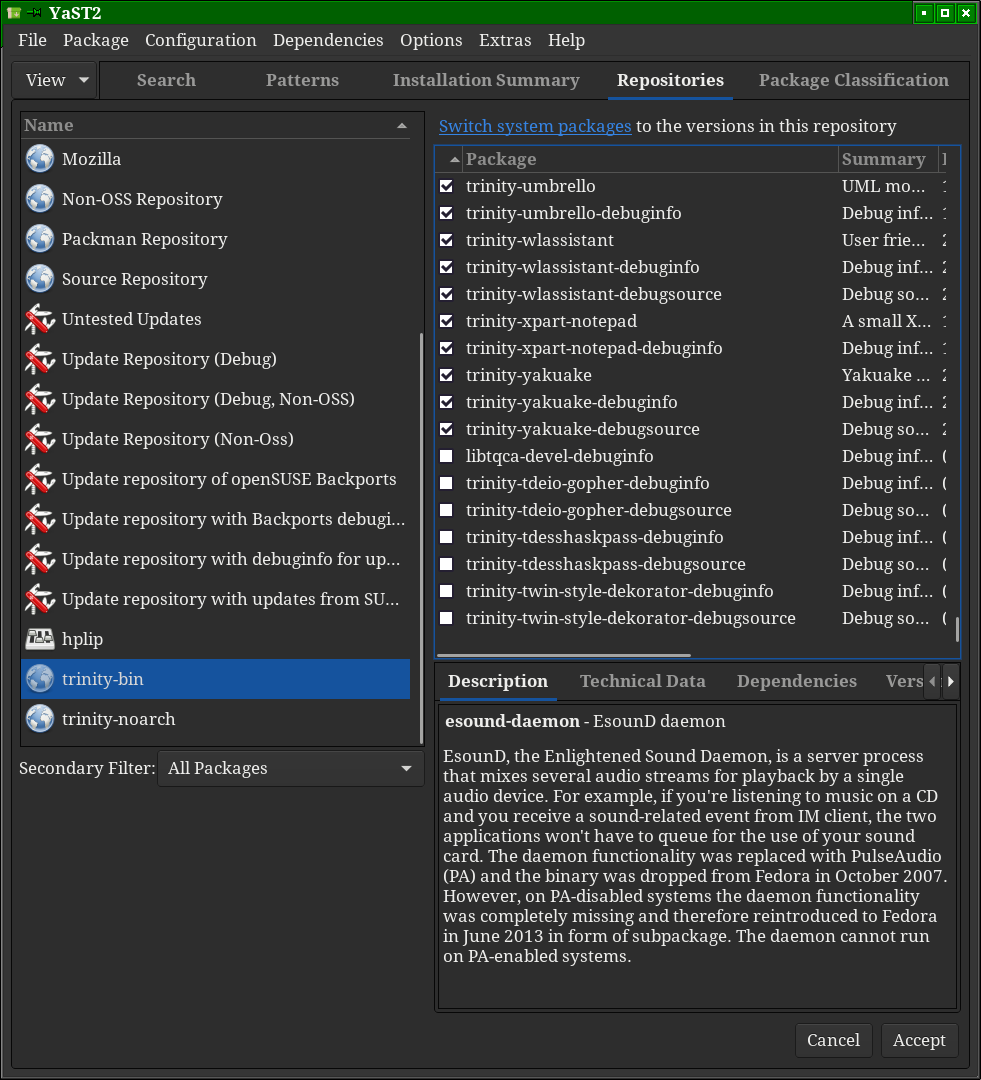Click Switch system packages link

click(535, 126)
